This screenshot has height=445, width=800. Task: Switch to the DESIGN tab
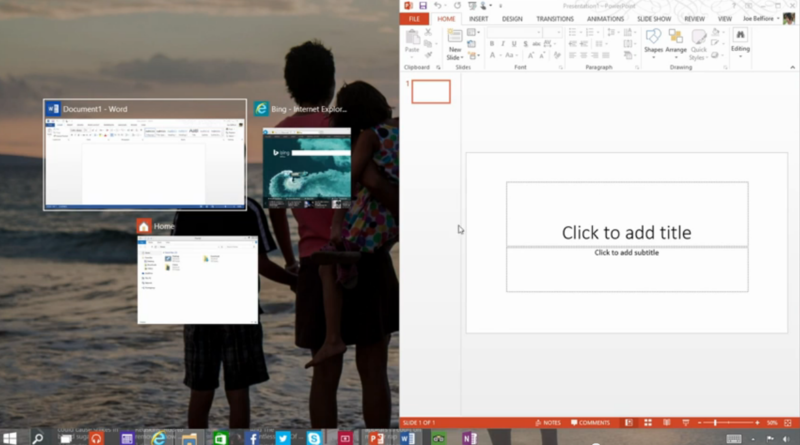(x=512, y=19)
